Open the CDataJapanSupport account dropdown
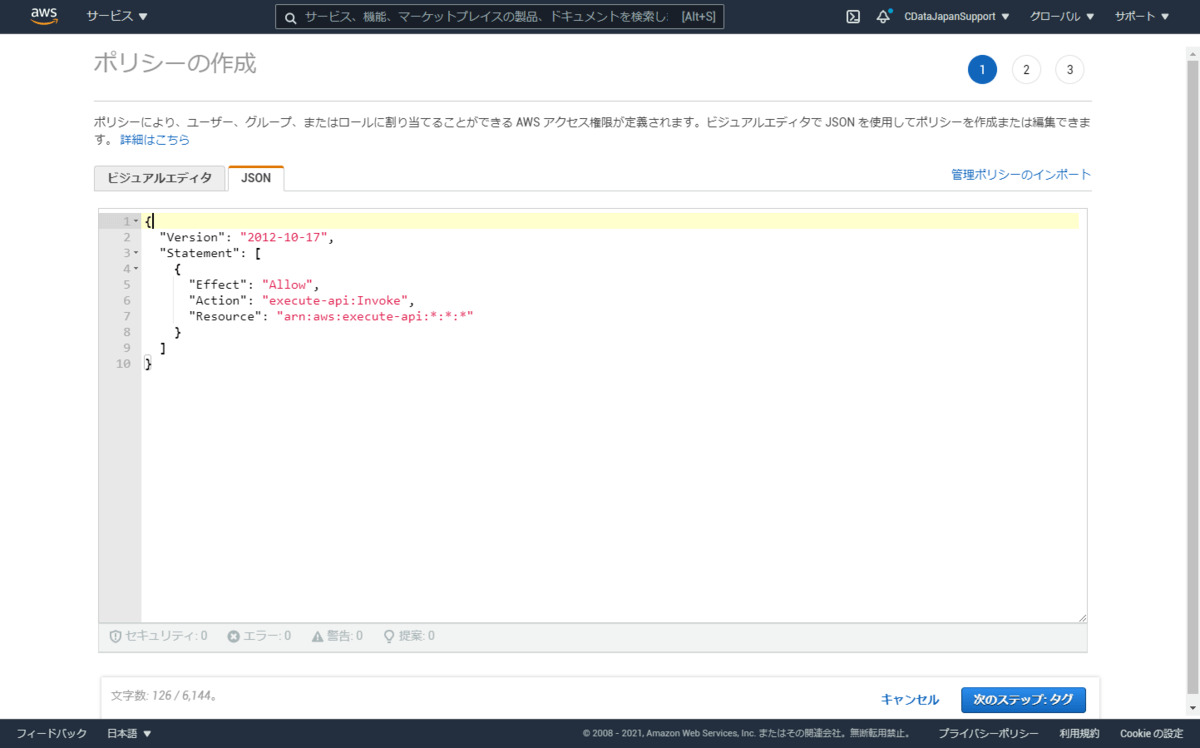The width and height of the screenshot is (1200, 748). pyautogui.click(x=956, y=16)
